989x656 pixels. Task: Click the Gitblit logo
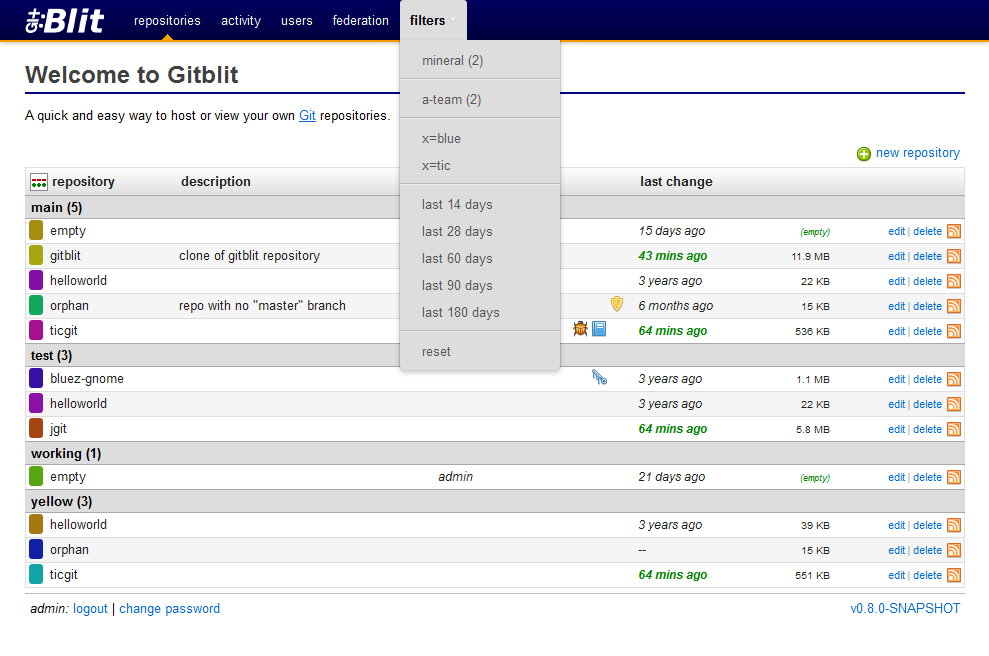pyautogui.click(x=64, y=21)
